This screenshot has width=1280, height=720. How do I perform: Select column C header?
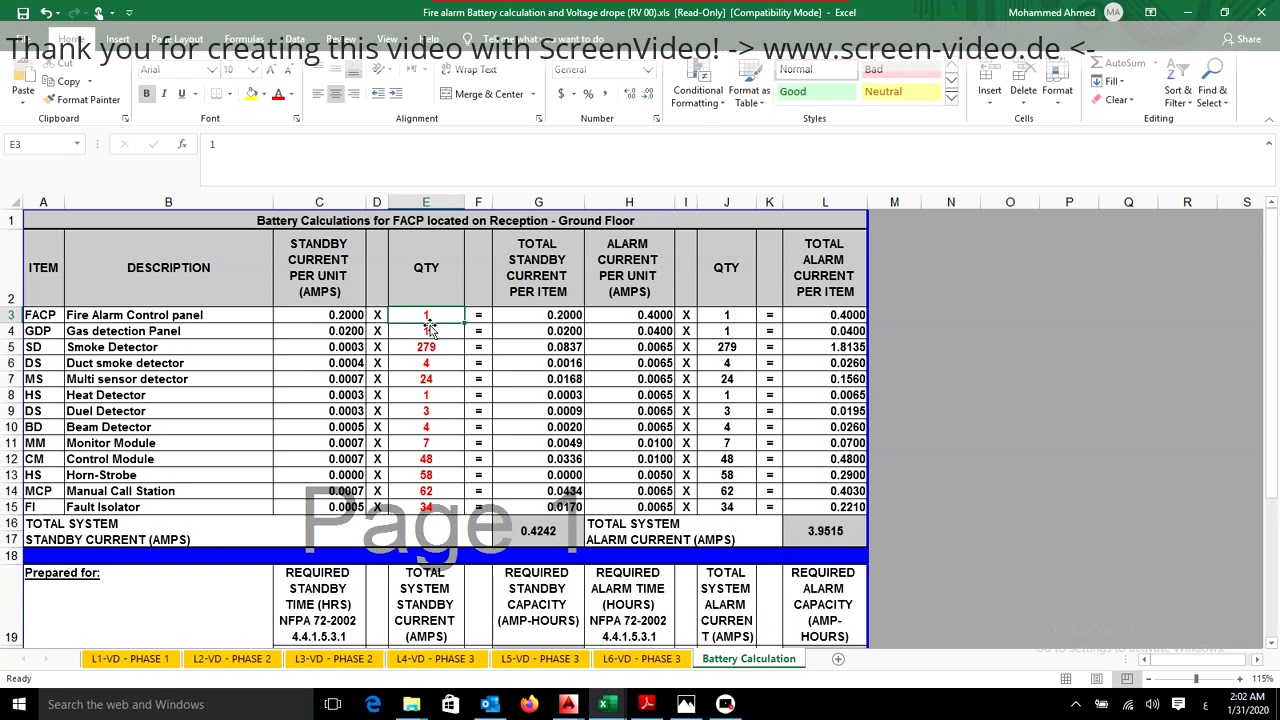(x=319, y=203)
